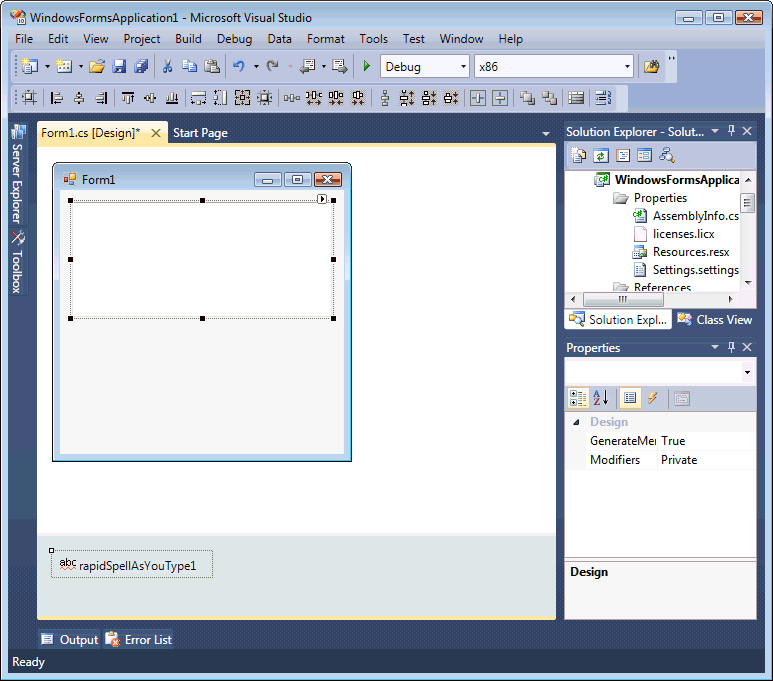The width and height of the screenshot is (773, 681).
Task: Click the Redo arrow icon
Action: (x=273, y=66)
